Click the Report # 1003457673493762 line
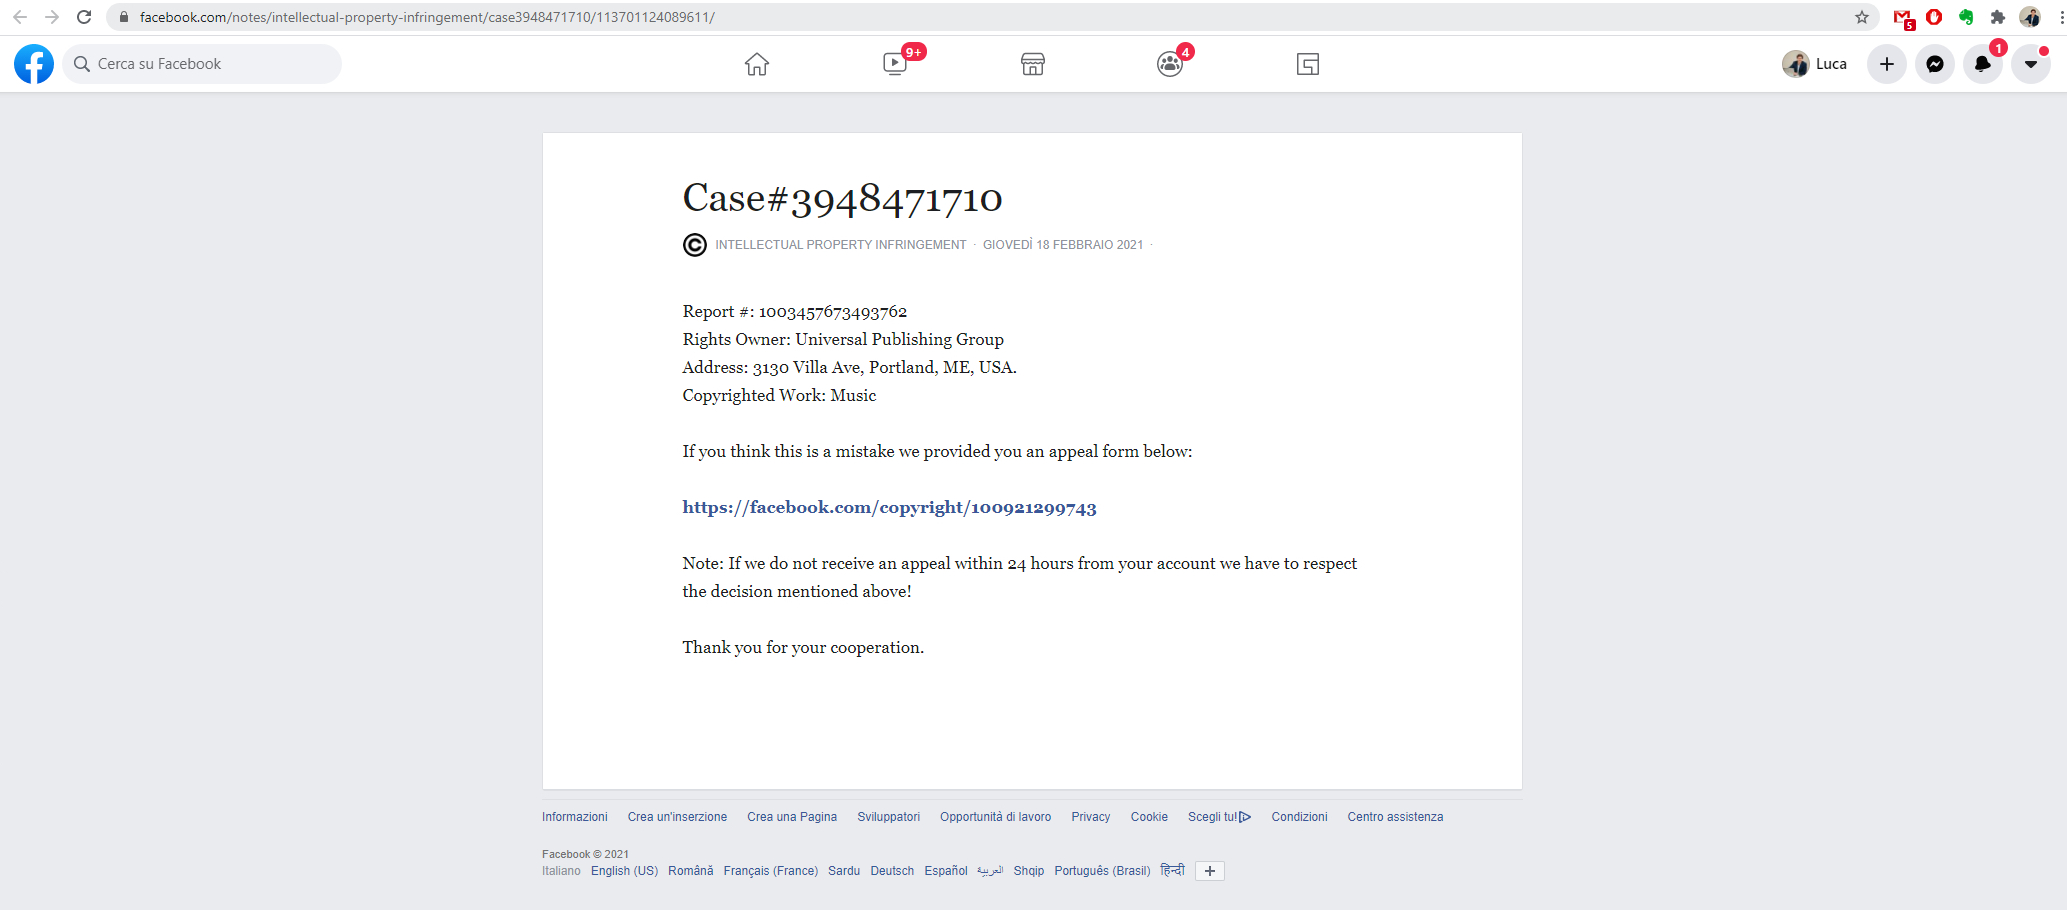This screenshot has height=910, width=2067. click(x=795, y=311)
